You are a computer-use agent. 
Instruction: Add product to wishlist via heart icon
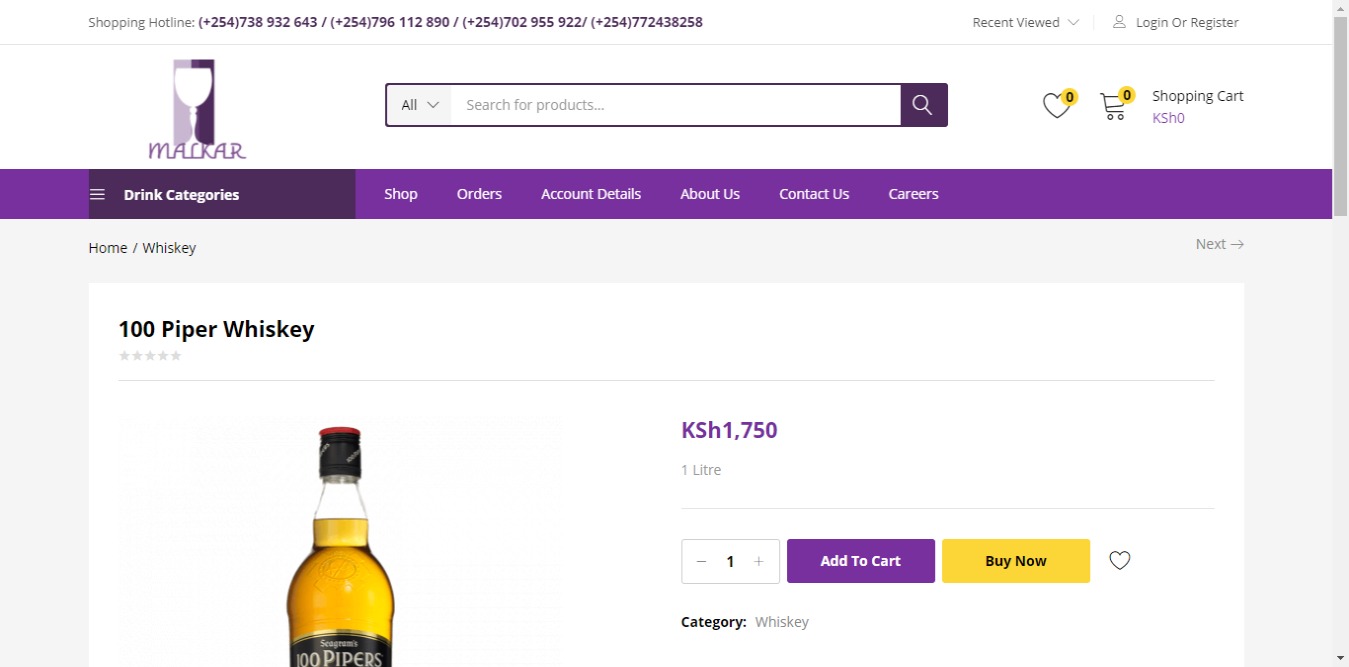1120,561
